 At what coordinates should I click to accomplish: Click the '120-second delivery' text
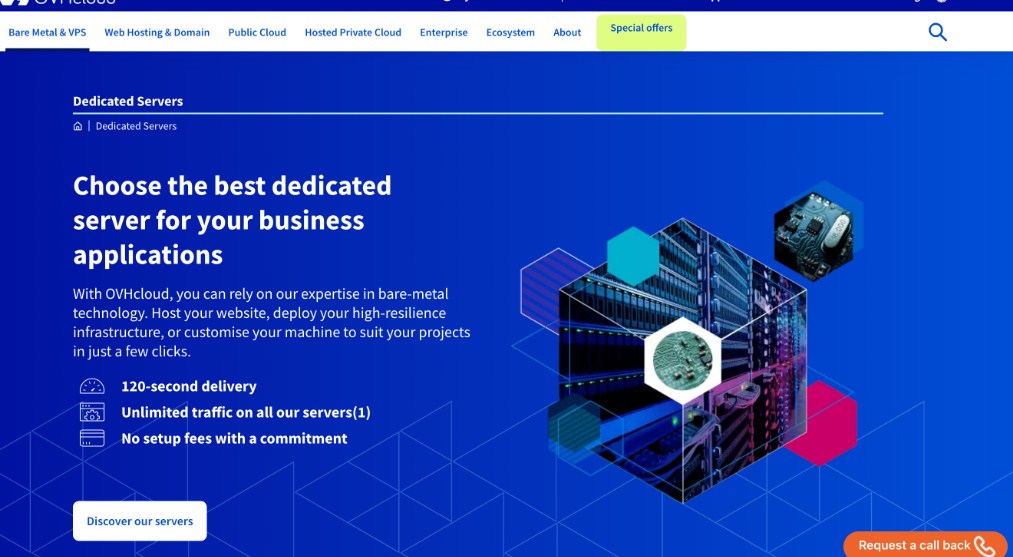pos(189,386)
